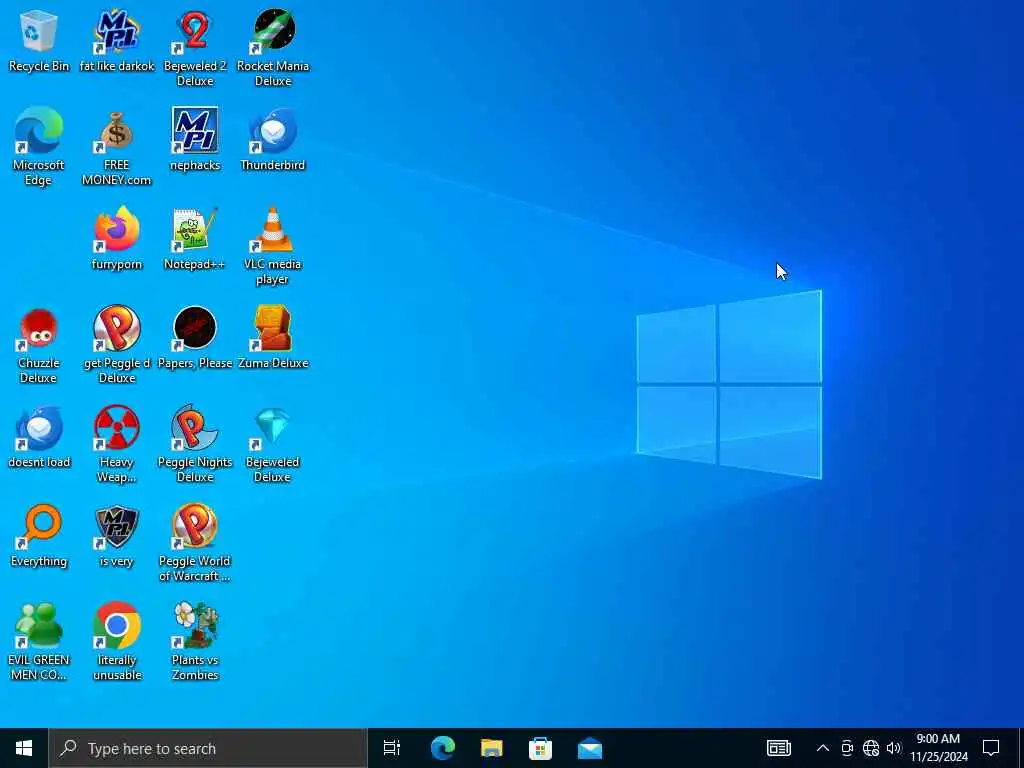1024x768 pixels.
Task: Open File Explorer from the taskbar
Action: click(492, 748)
